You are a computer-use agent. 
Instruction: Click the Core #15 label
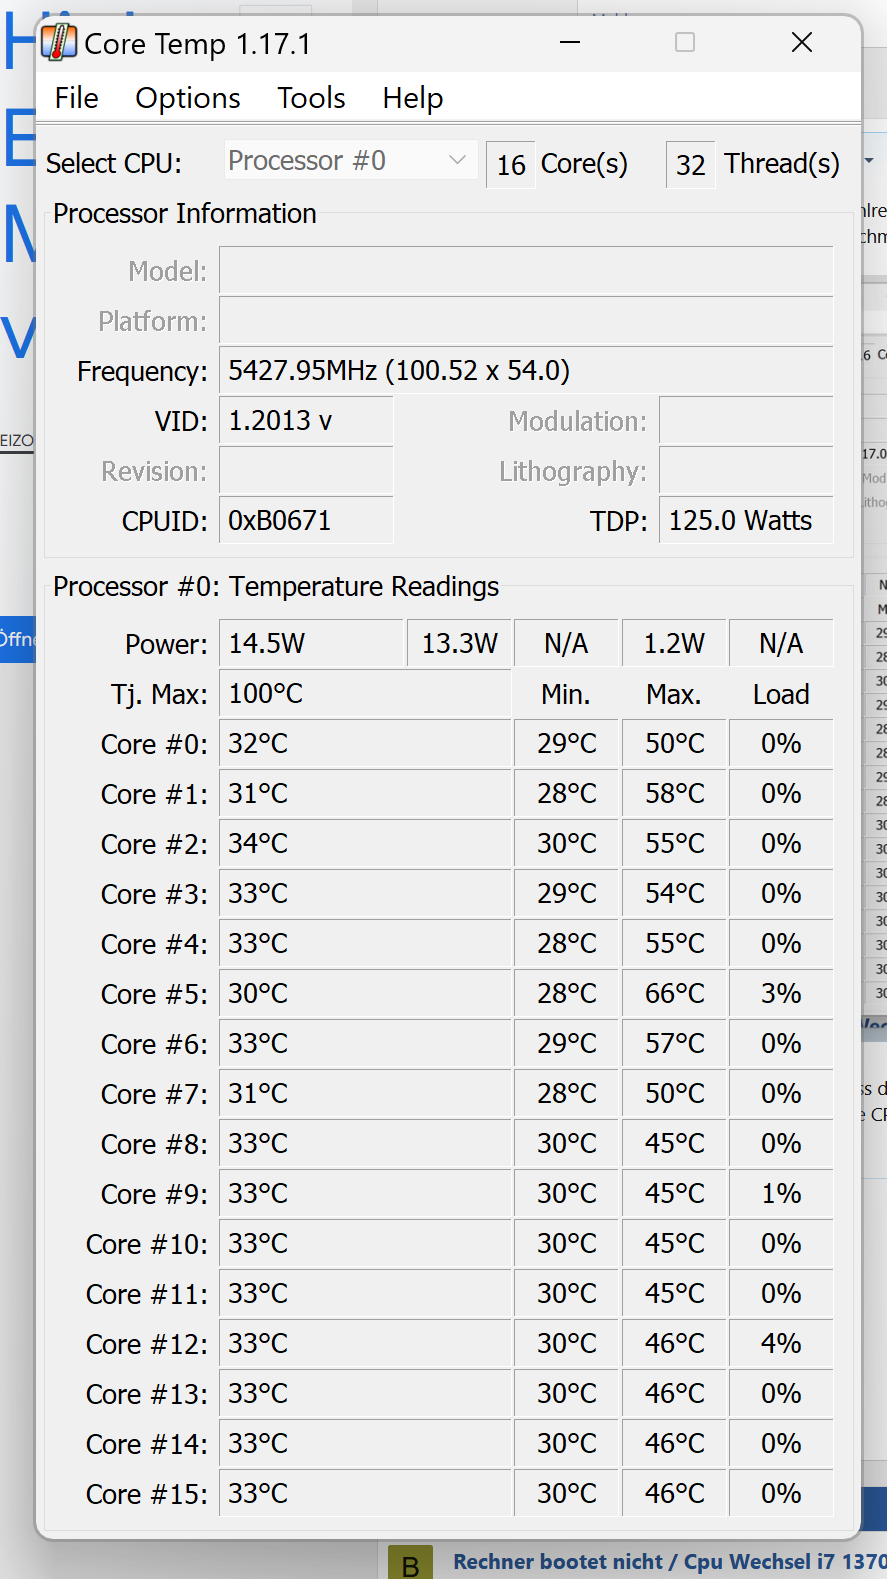tap(147, 1495)
